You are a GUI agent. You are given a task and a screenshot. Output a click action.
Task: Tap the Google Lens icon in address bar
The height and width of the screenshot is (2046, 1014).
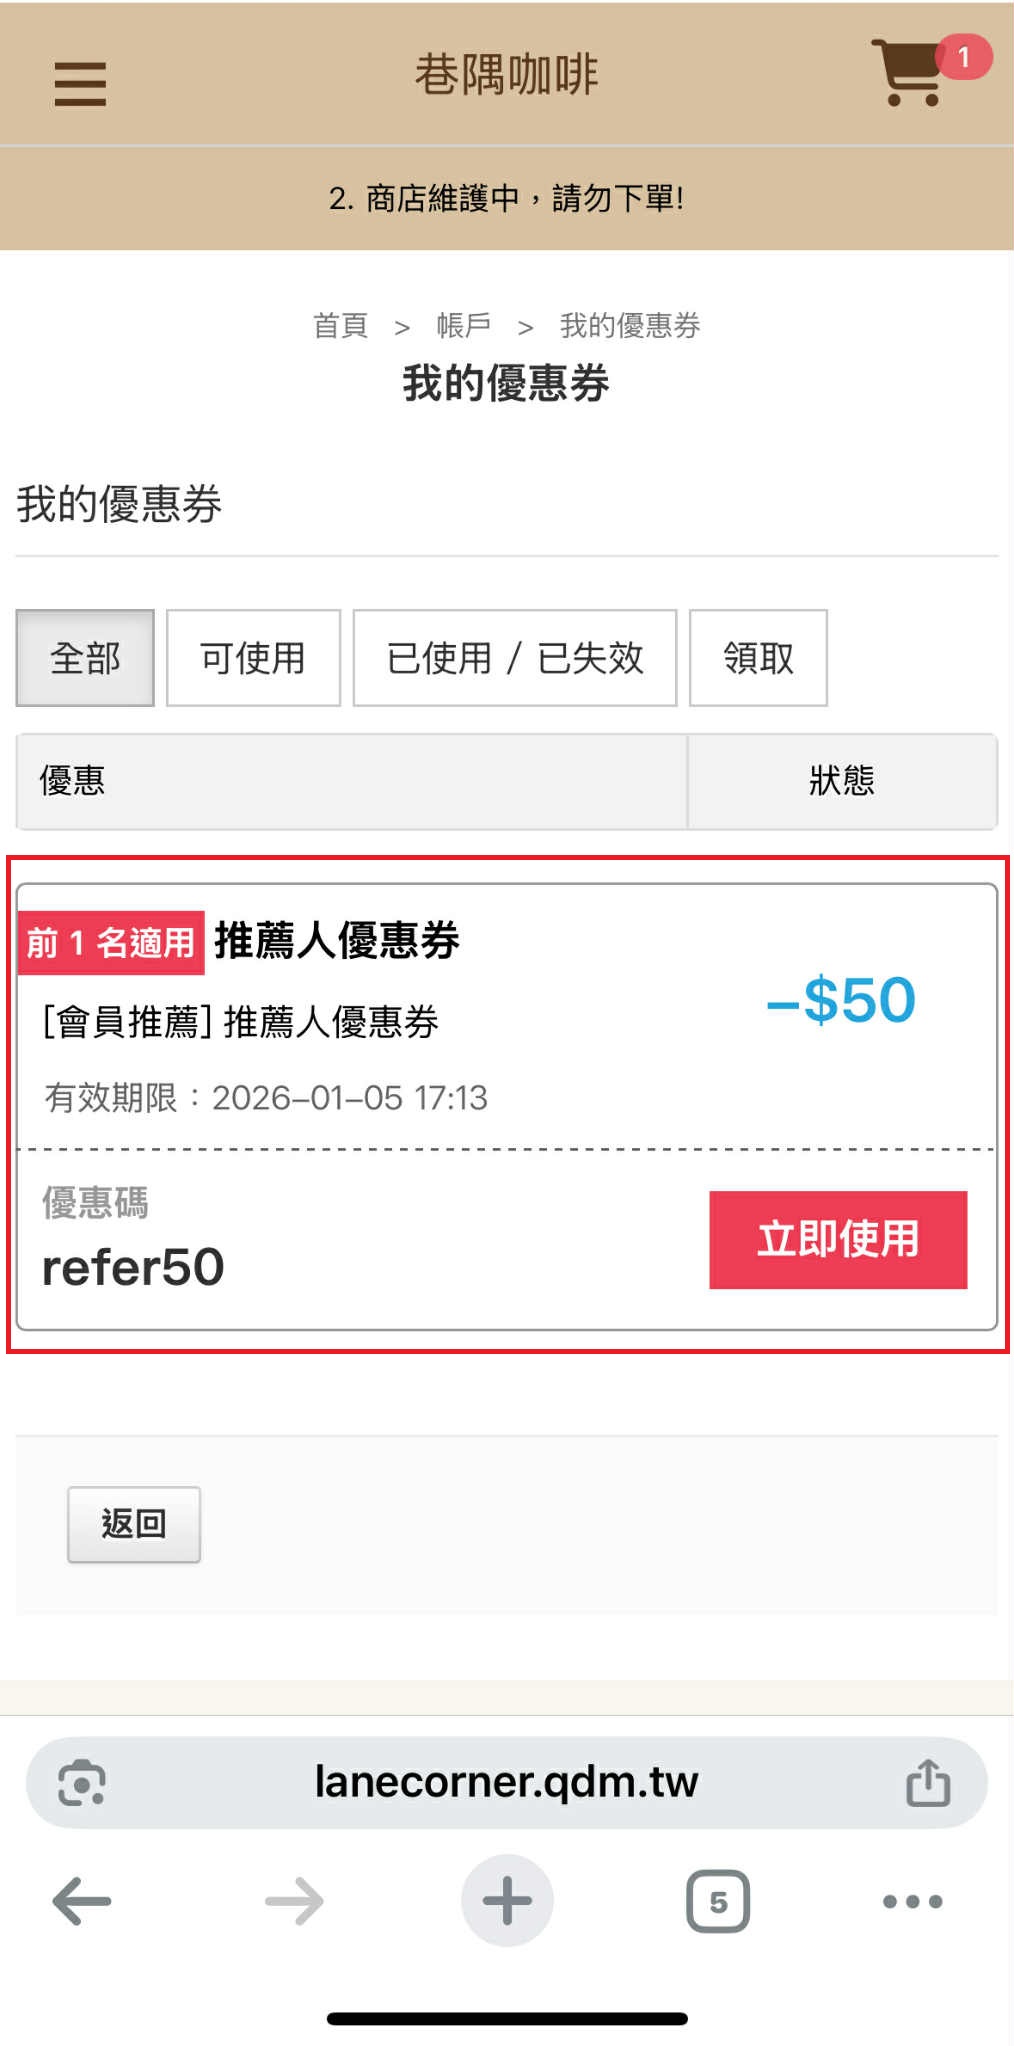coord(82,1783)
